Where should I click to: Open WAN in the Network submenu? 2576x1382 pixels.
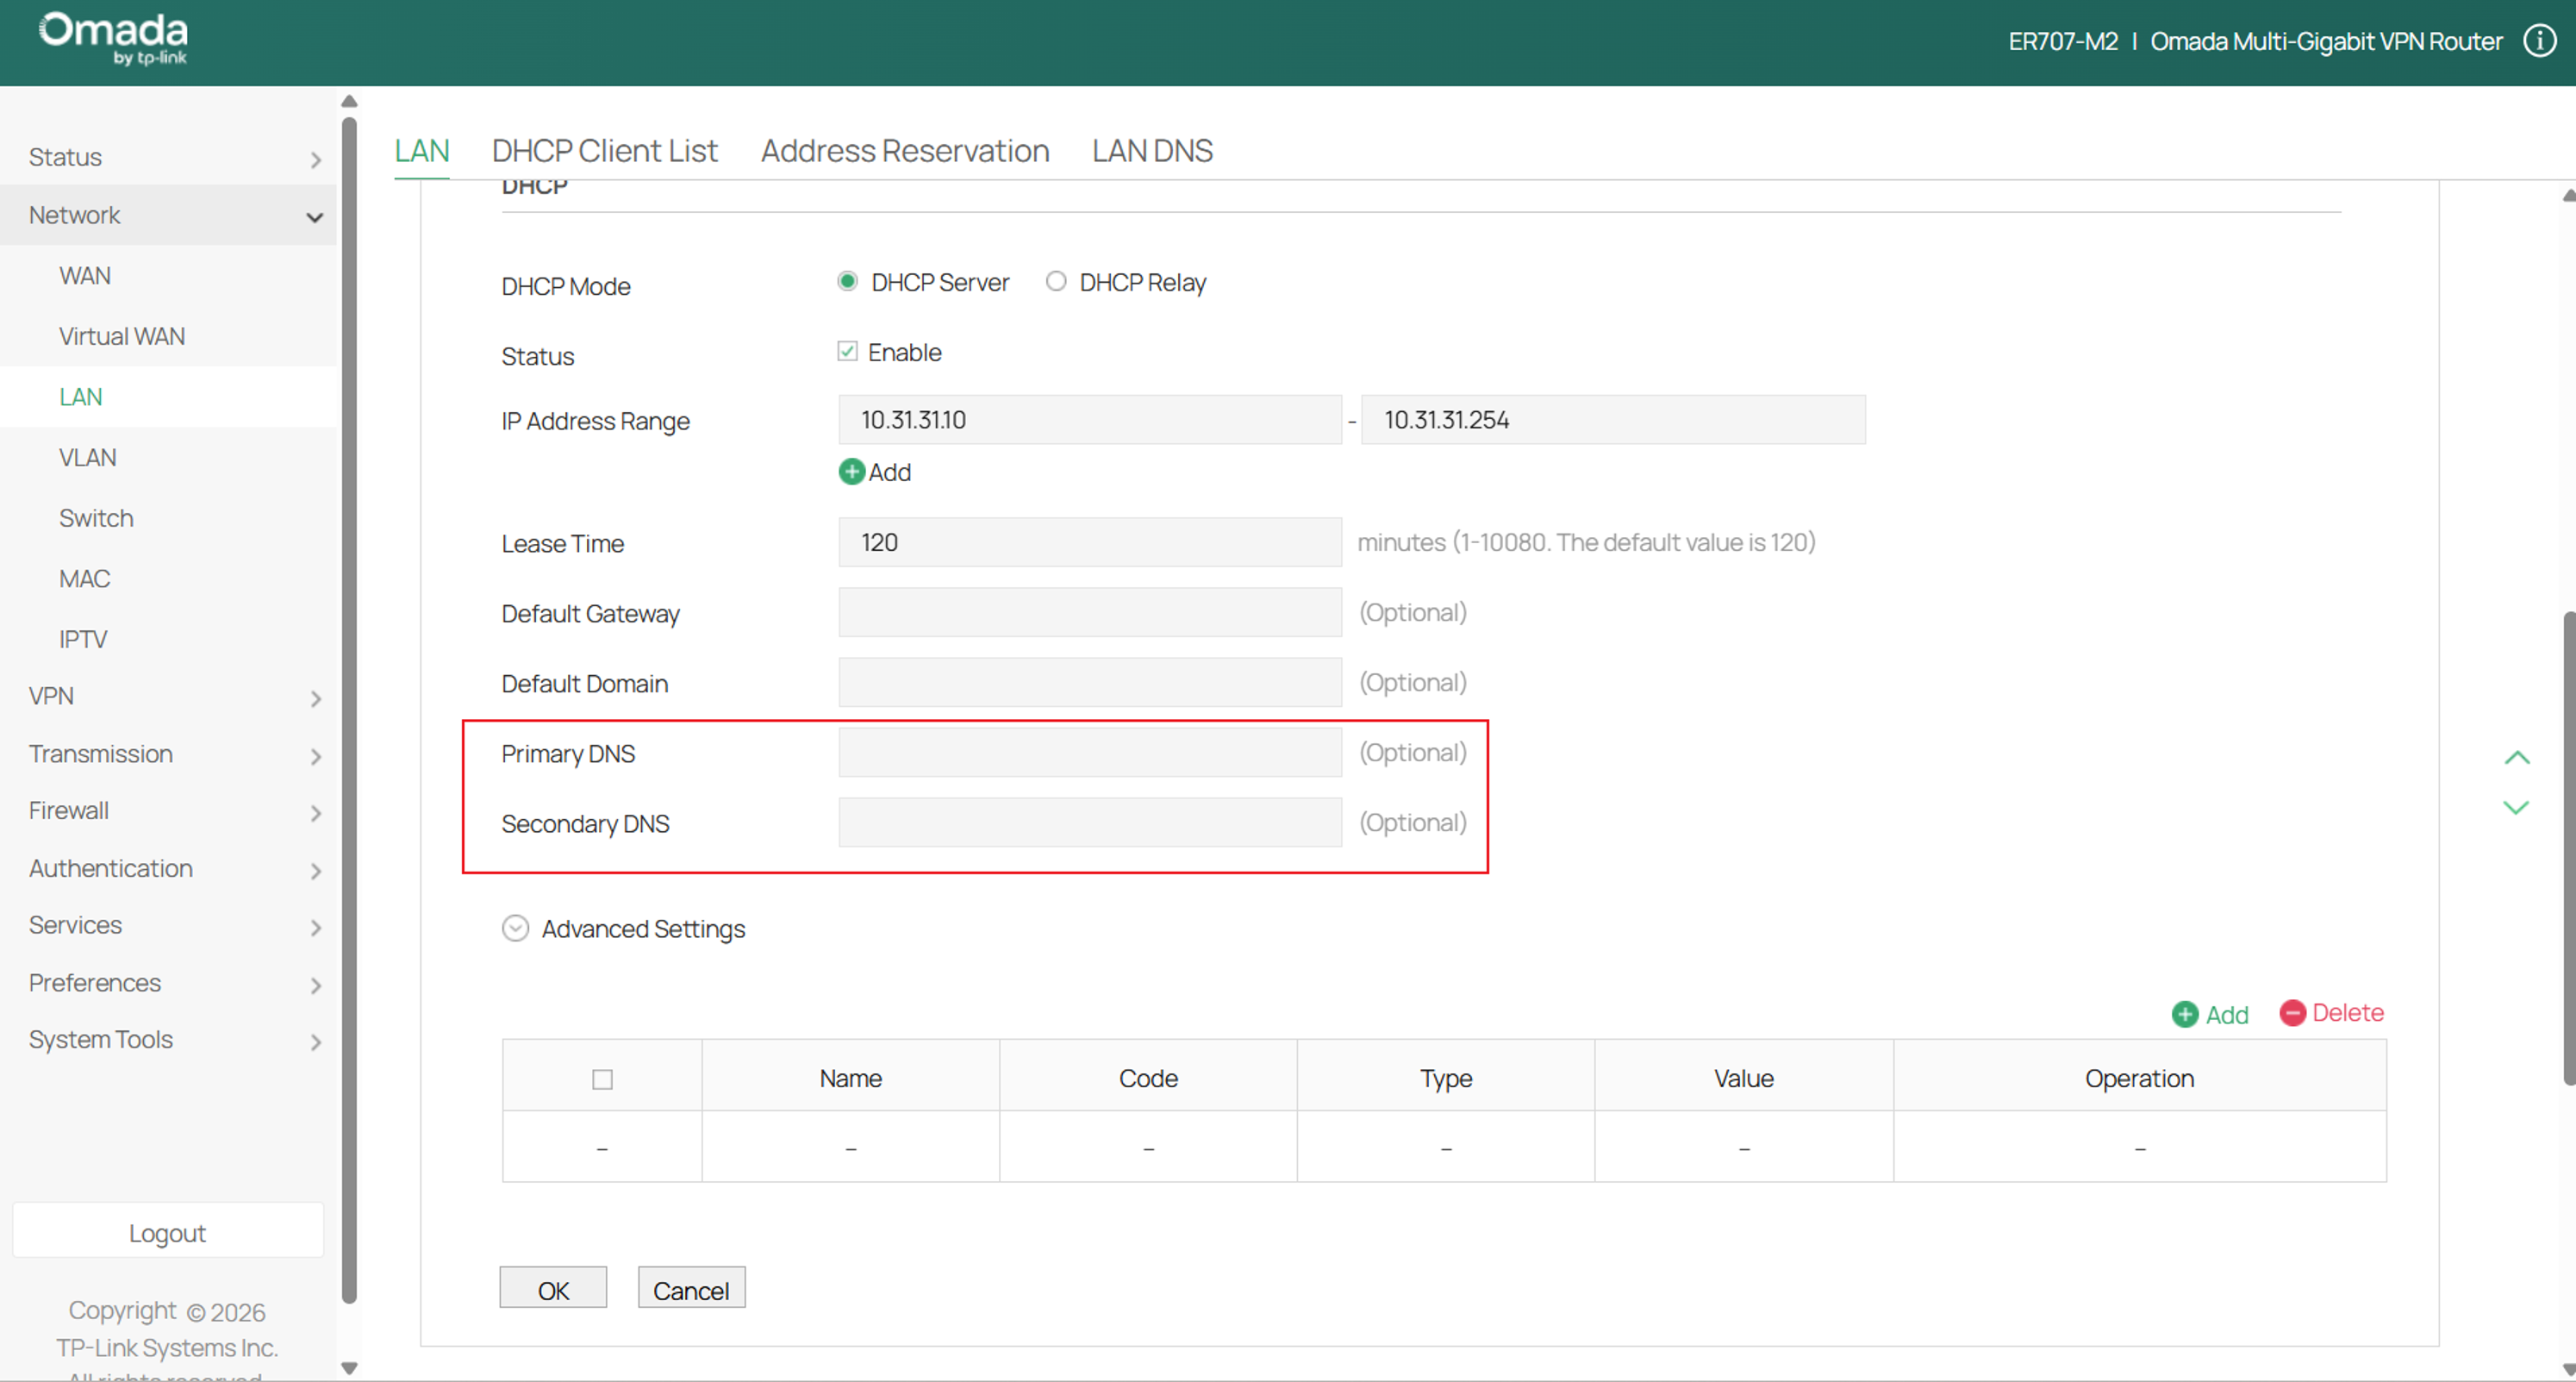(84, 276)
